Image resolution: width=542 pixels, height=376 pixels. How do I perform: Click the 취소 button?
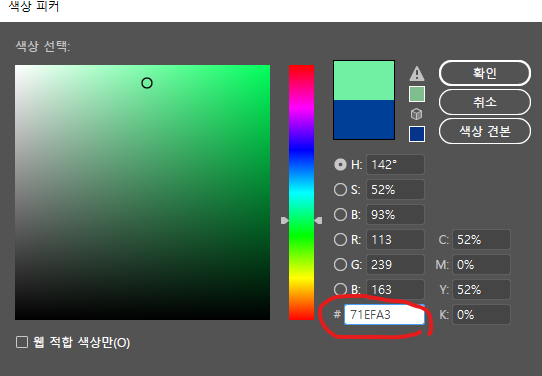(x=485, y=102)
